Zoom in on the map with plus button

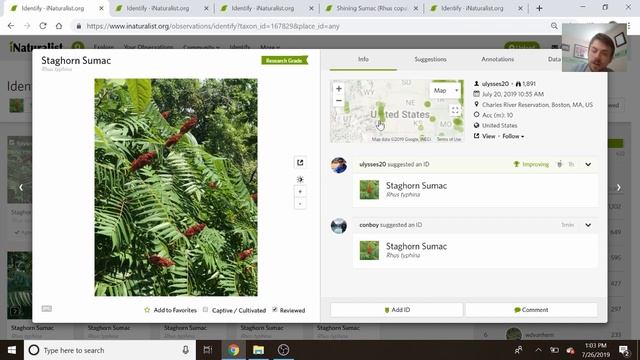click(338, 88)
